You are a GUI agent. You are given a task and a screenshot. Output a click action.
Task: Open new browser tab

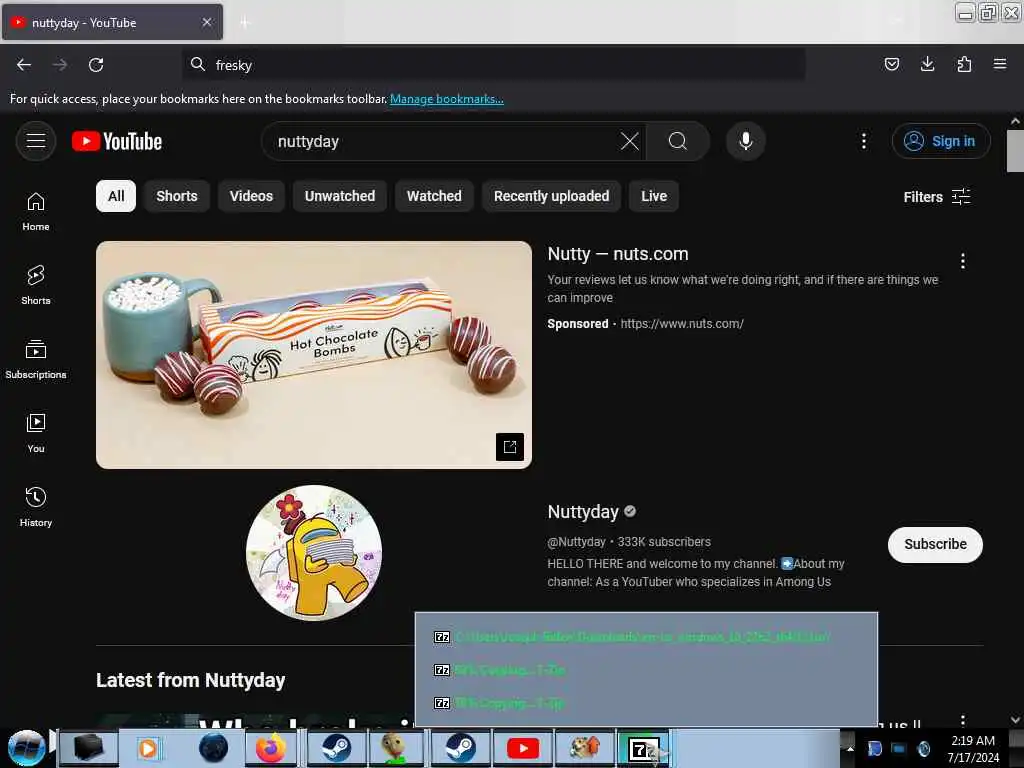[245, 23]
